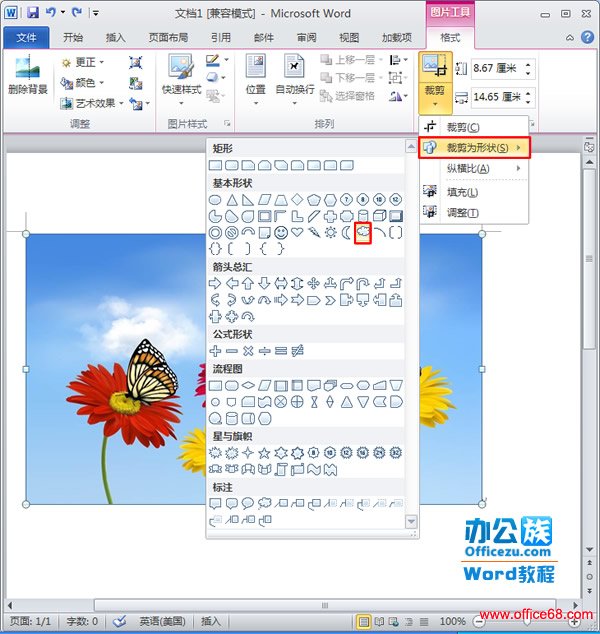
Task: Click the language indicator 英语(美国)
Action: [x=162, y=621]
